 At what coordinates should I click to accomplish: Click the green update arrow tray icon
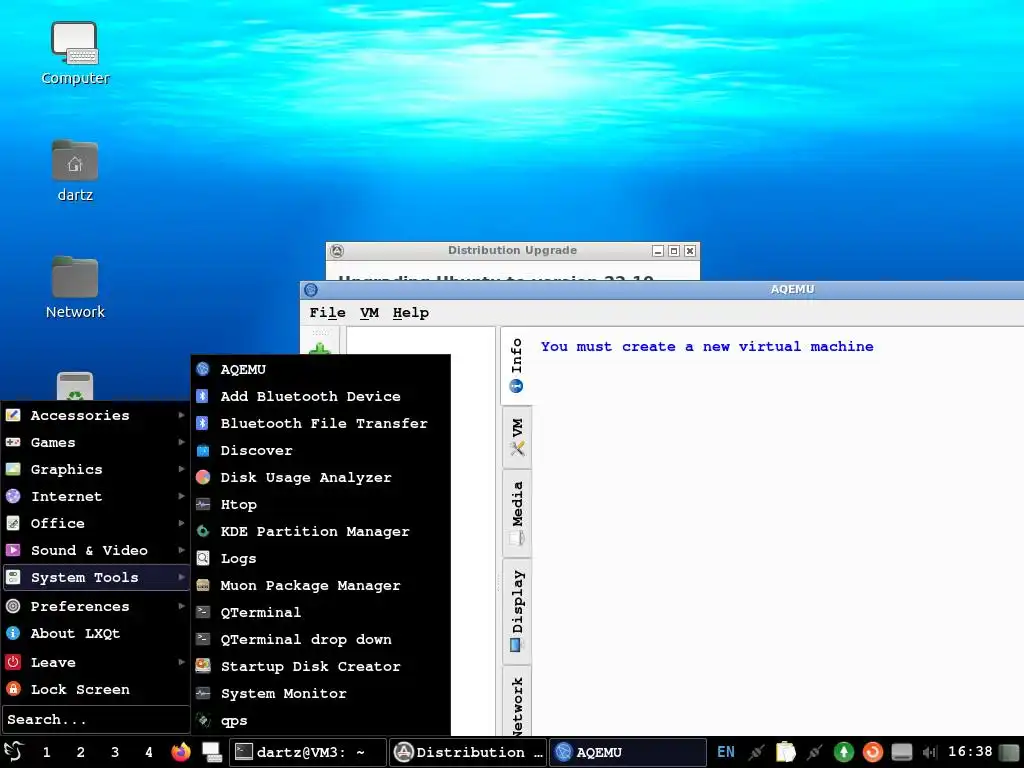(844, 752)
